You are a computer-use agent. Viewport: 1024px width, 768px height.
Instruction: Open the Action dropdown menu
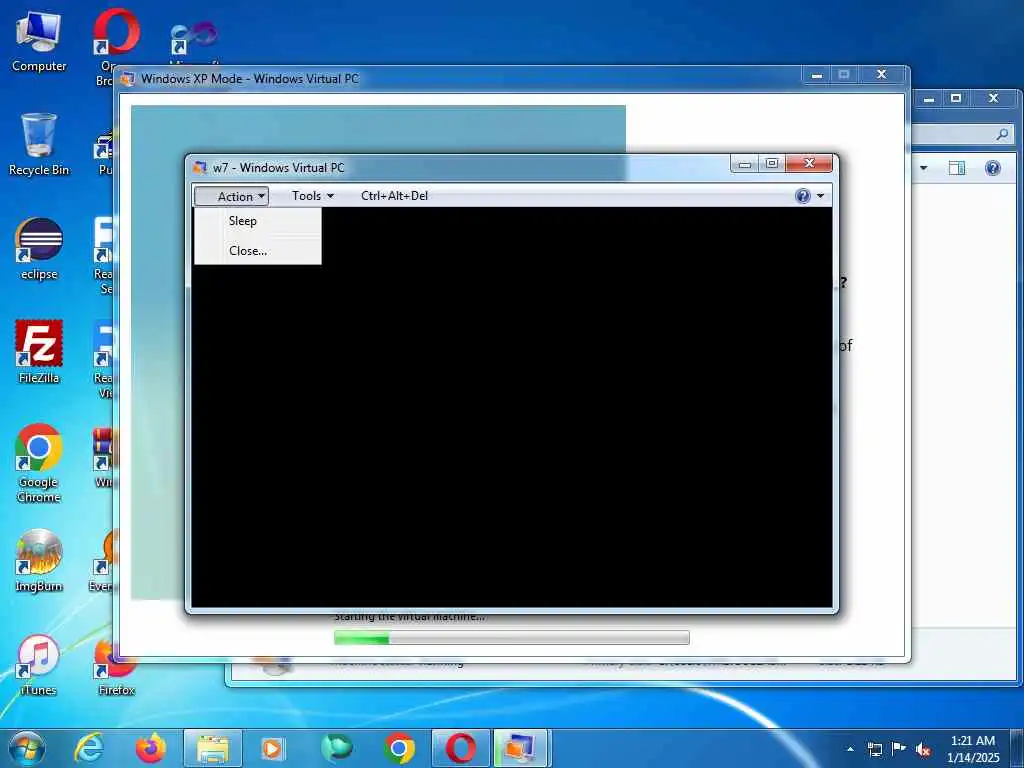click(231, 196)
